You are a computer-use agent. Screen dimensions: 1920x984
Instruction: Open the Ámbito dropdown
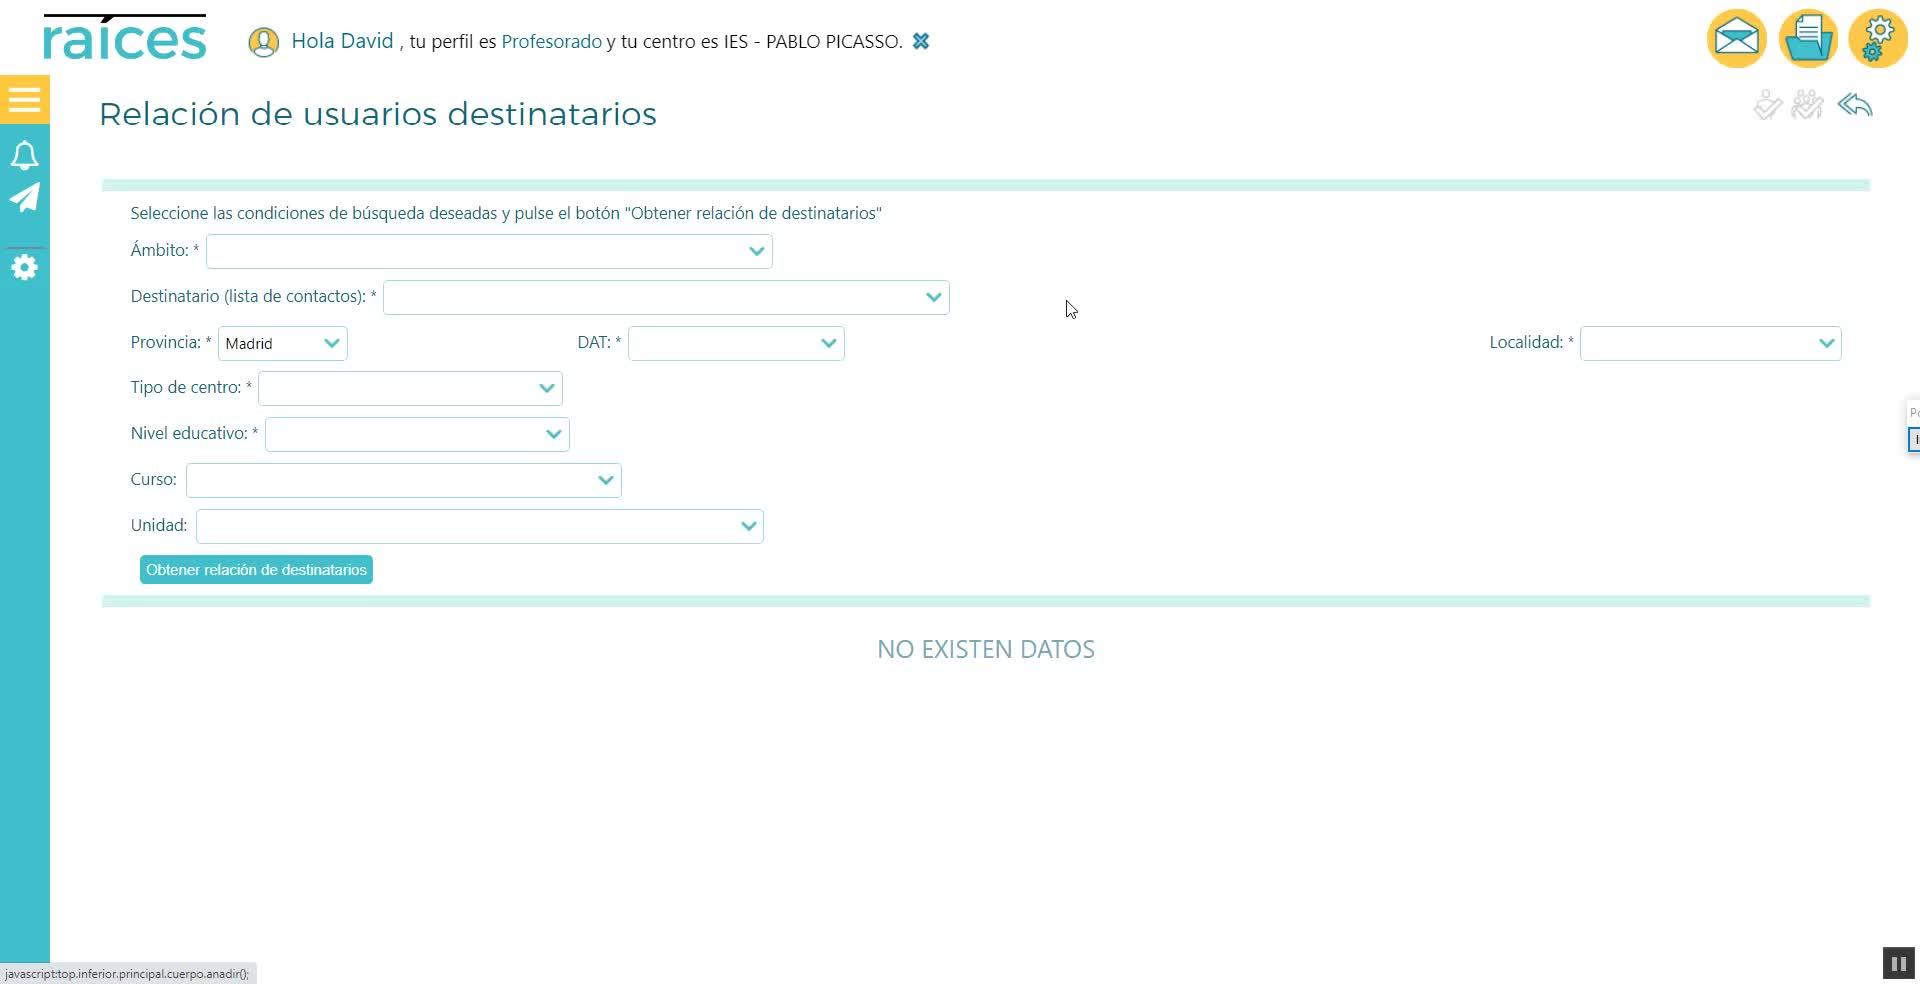tap(489, 251)
